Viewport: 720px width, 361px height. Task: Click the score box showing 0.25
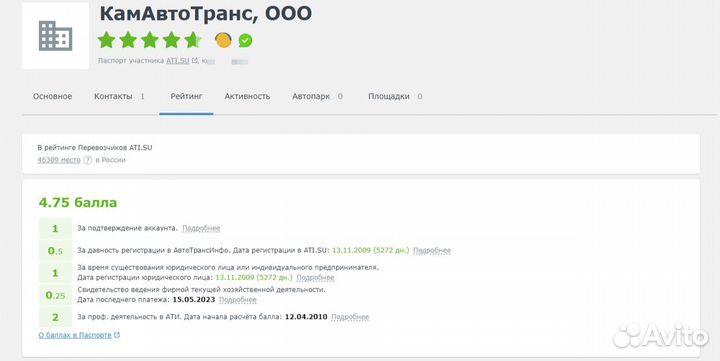[x=55, y=295]
